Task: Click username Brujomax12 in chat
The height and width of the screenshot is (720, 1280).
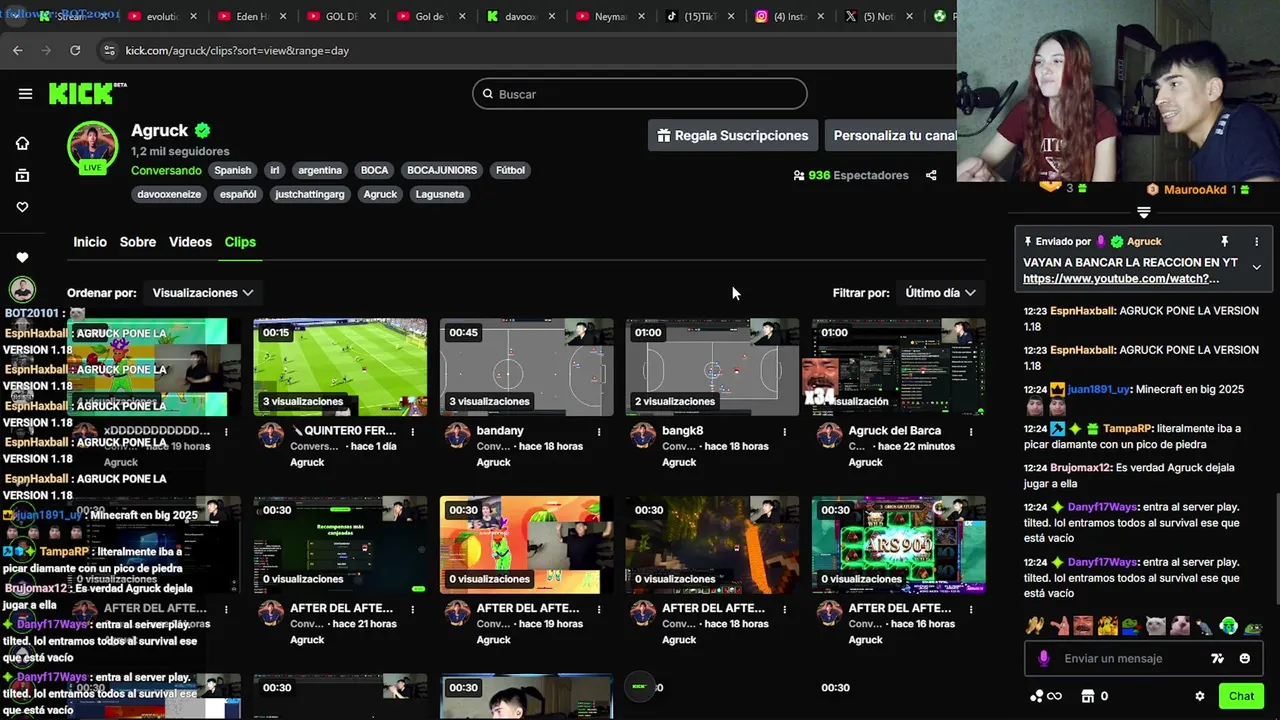Action: point(1081,467)
